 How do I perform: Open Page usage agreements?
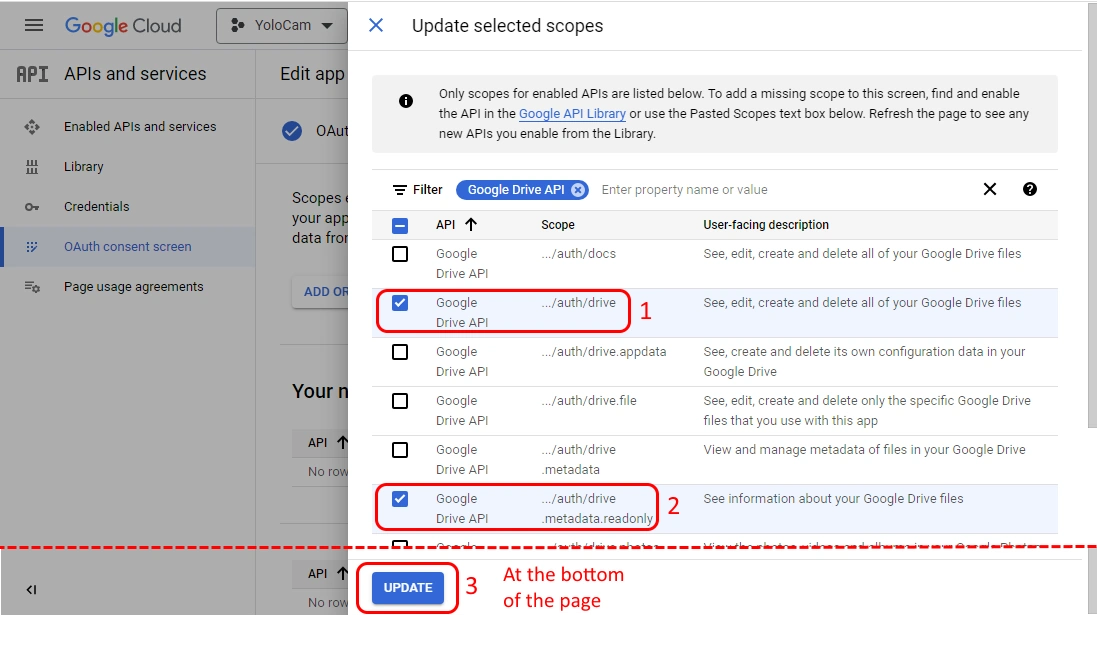[134, 287]
